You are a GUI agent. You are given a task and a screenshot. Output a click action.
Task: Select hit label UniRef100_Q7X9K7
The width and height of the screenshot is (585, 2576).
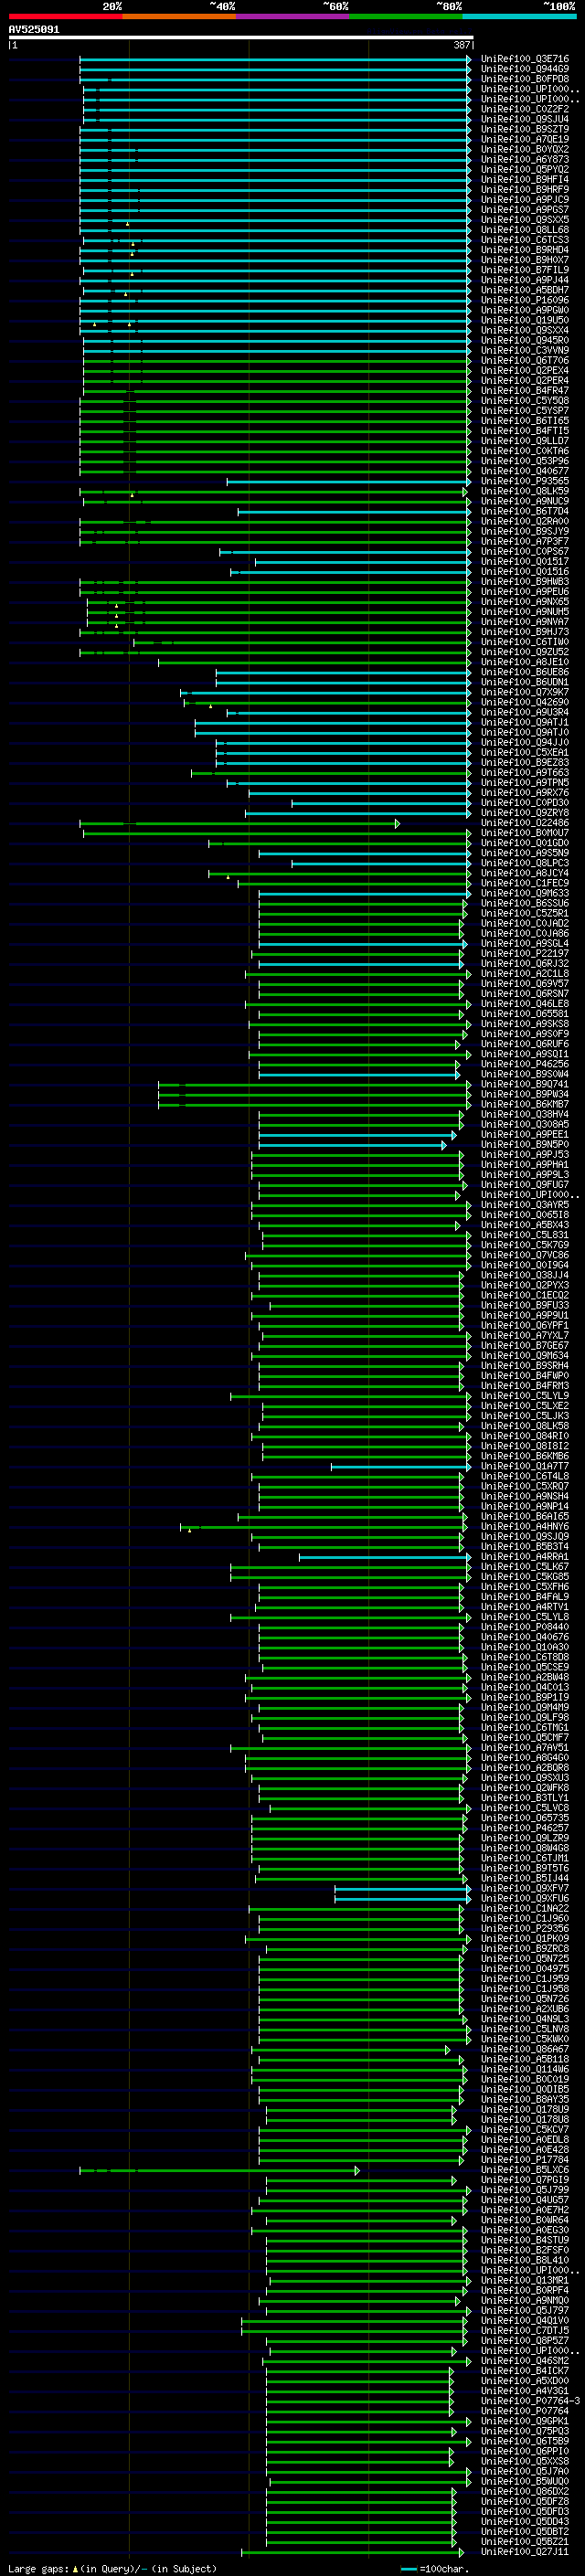[x=525, y=692]
